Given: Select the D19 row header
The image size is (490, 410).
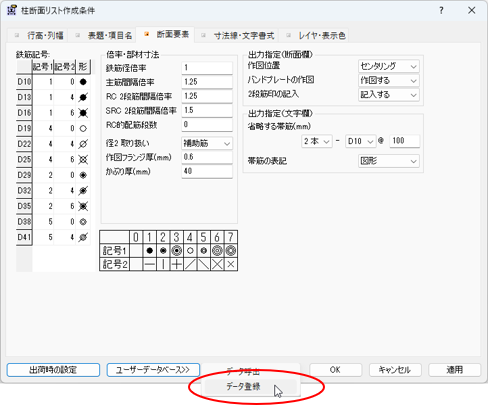Looking at the screenshot, I should 24,129.
